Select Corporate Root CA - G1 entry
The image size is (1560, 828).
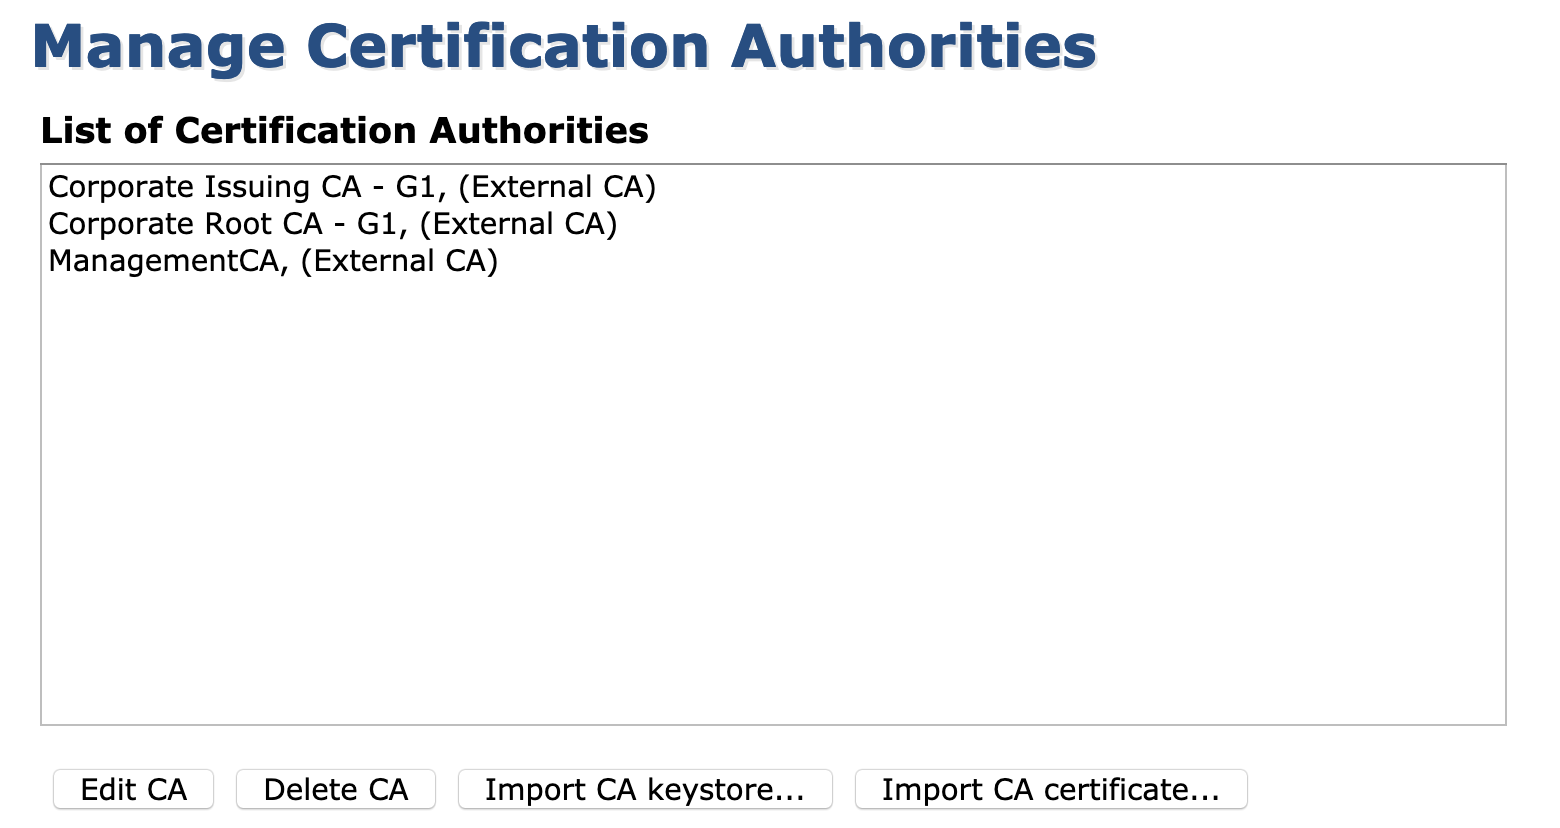[x=333, y=224]
